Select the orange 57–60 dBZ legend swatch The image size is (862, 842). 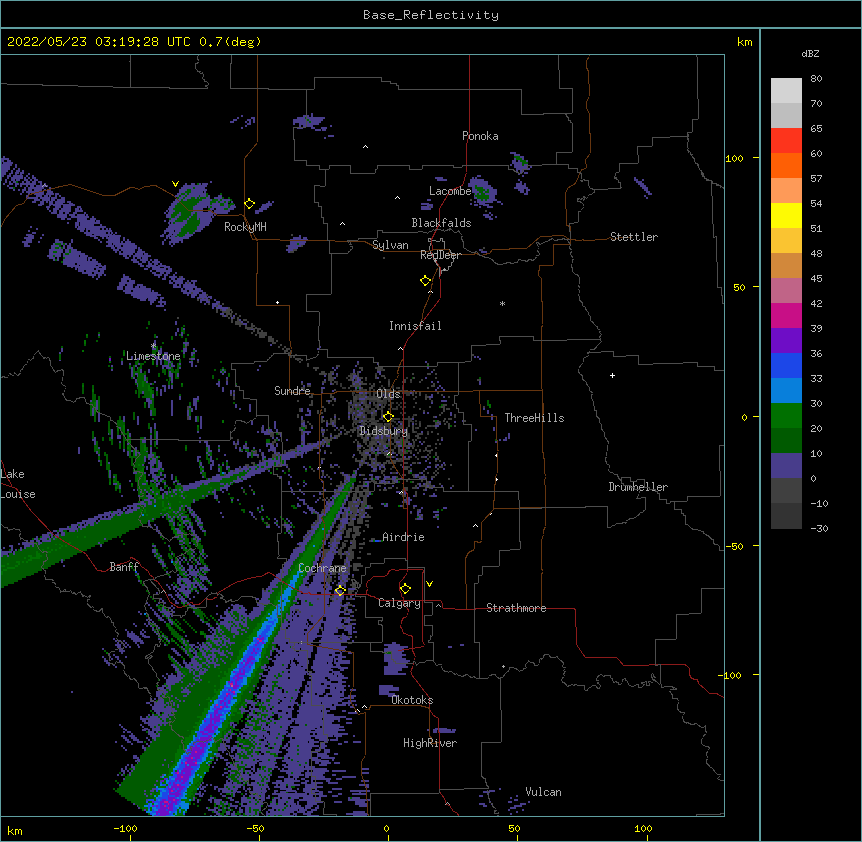pyautogui.click(x=786, y=165)
